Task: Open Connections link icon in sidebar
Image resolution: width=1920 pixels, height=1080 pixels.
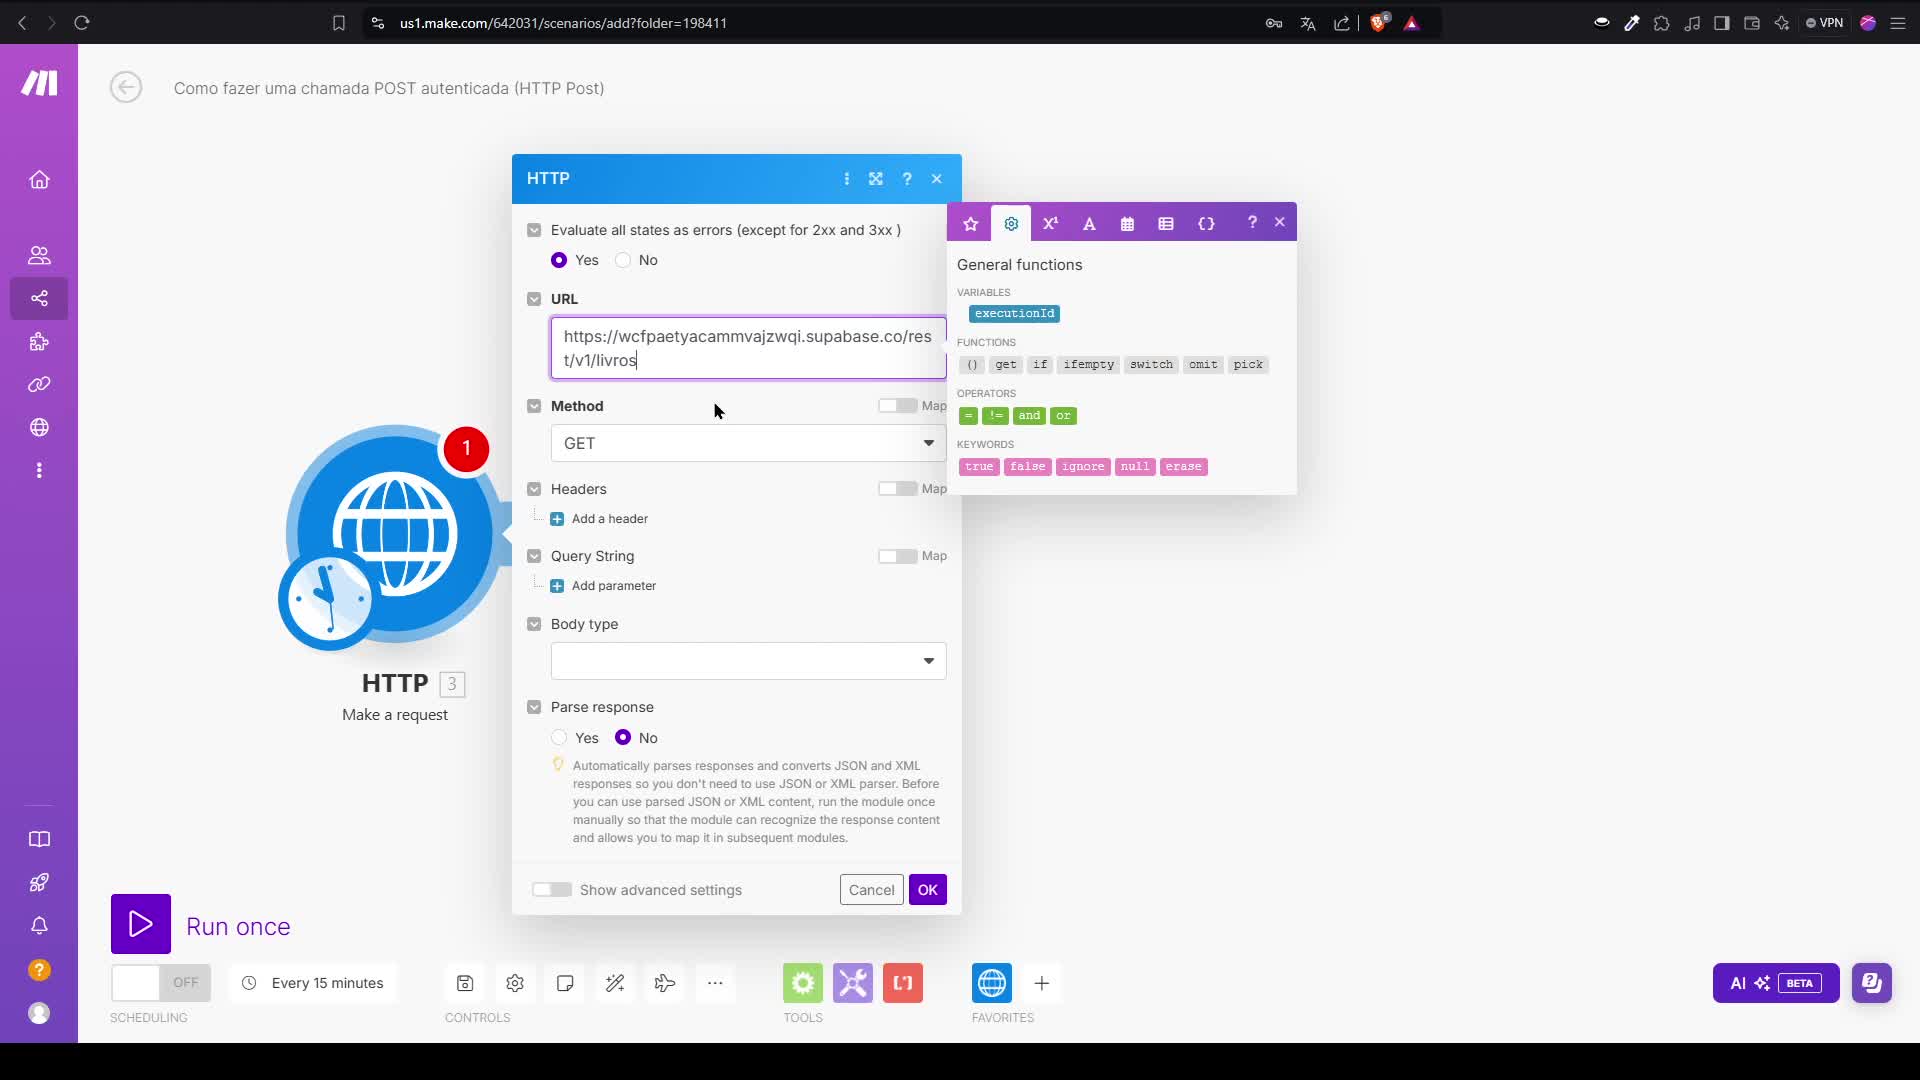Action: coord(39,384)
